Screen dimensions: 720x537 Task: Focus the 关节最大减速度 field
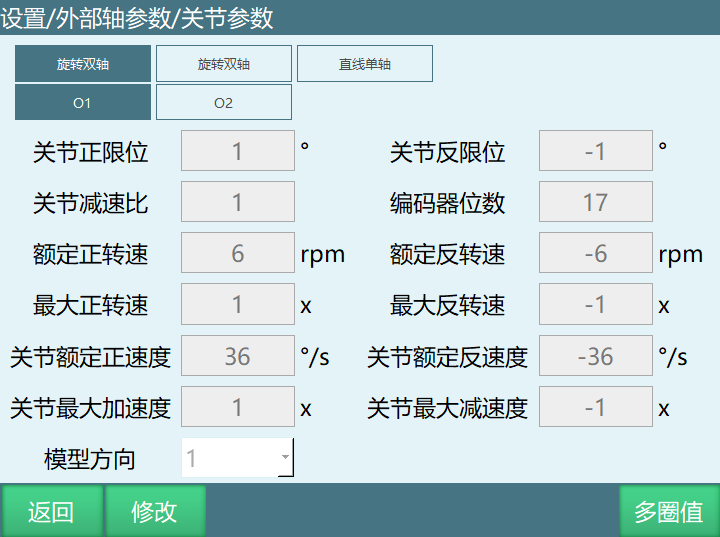(595, 407)
